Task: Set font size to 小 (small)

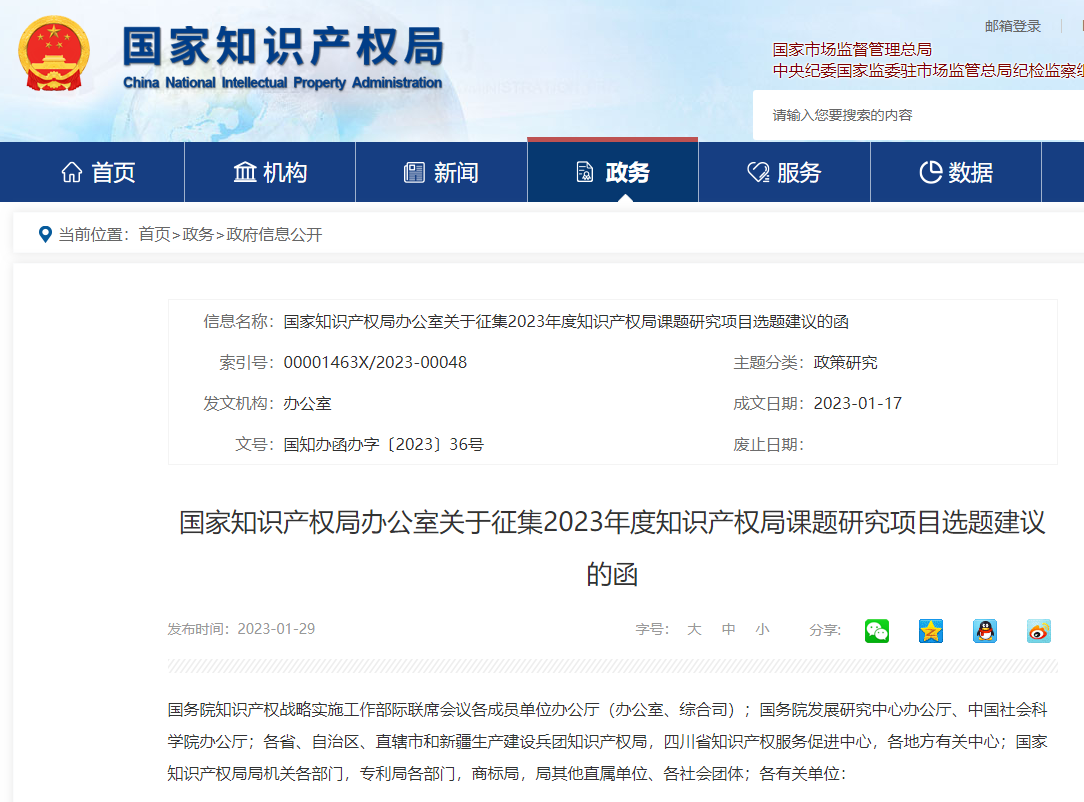Action: click(x=763, y=630)
